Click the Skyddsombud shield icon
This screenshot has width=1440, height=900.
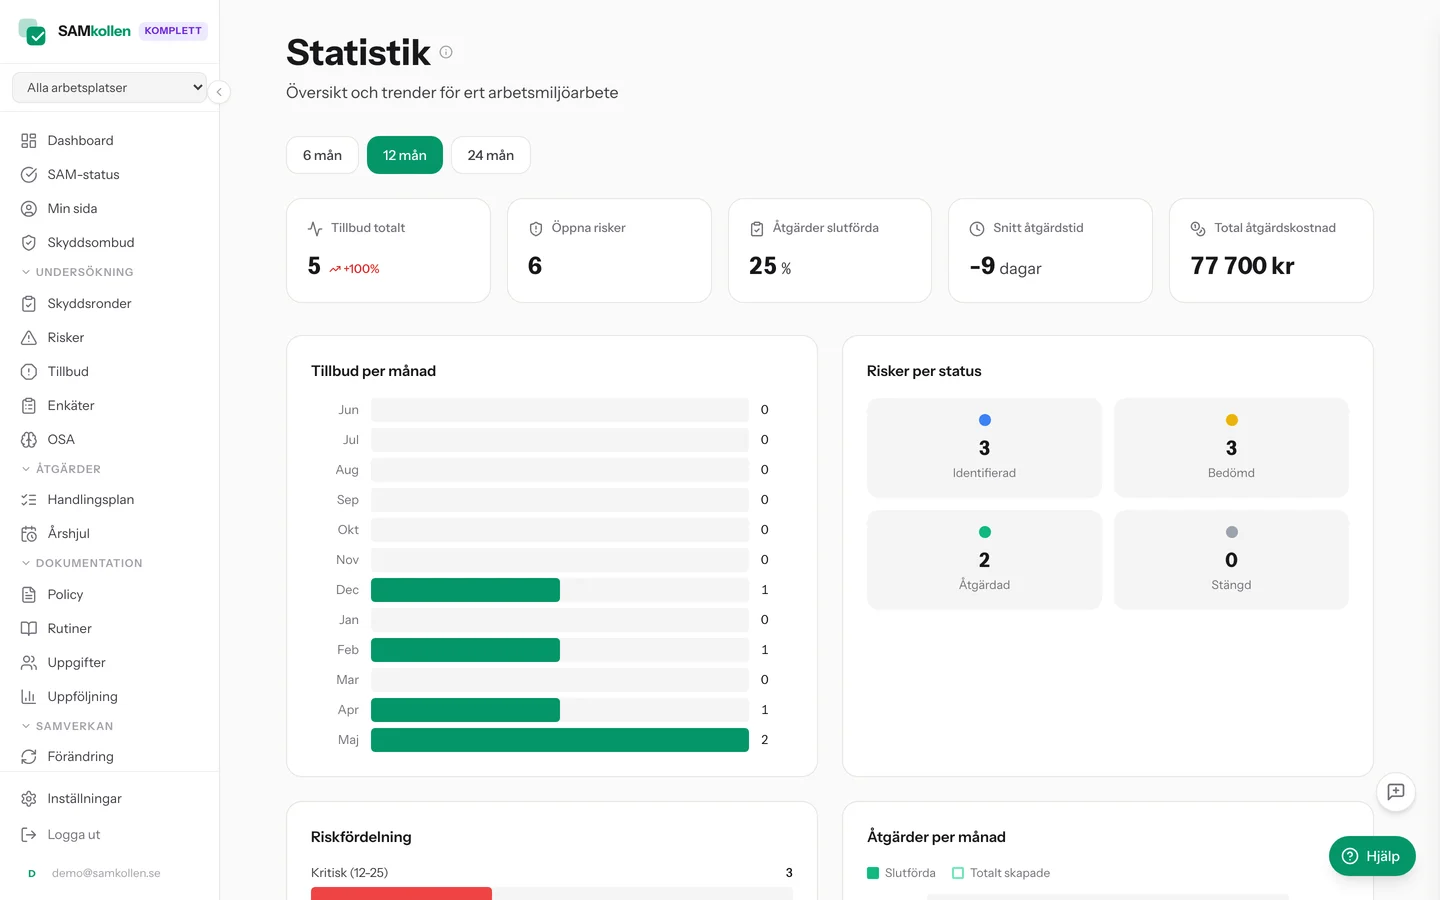point(29,243)
